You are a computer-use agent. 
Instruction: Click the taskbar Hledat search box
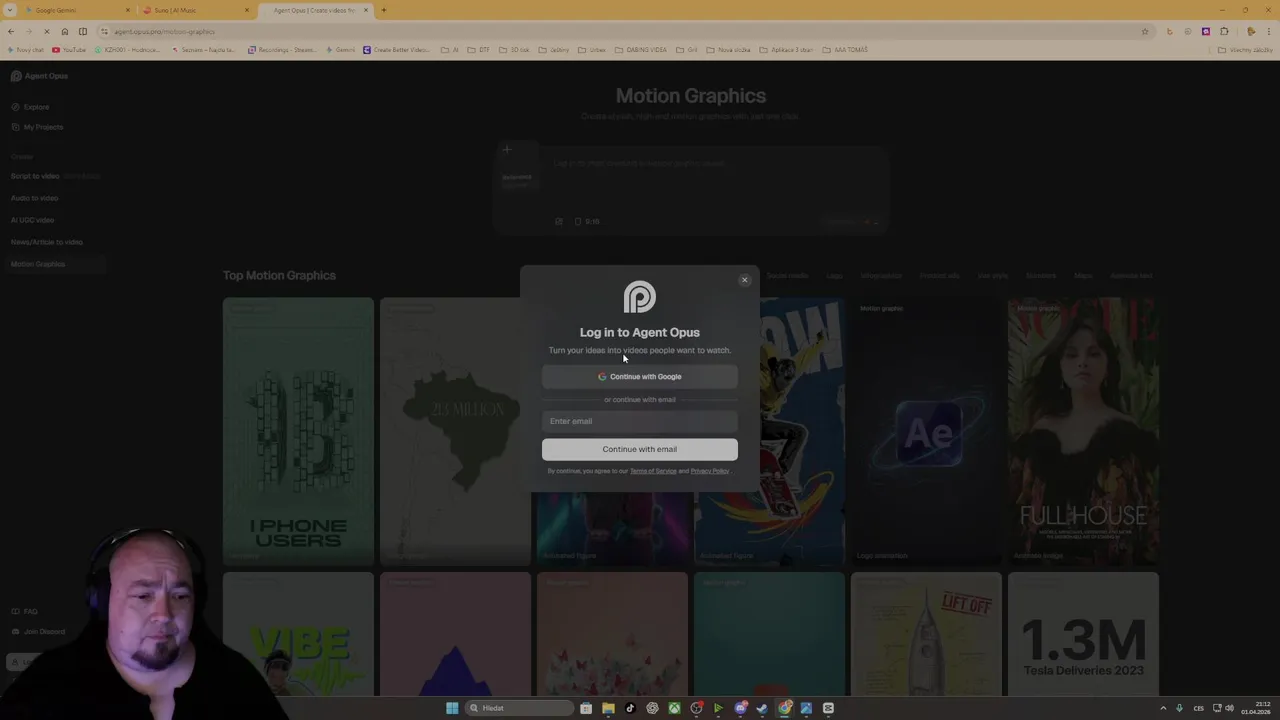518,708
